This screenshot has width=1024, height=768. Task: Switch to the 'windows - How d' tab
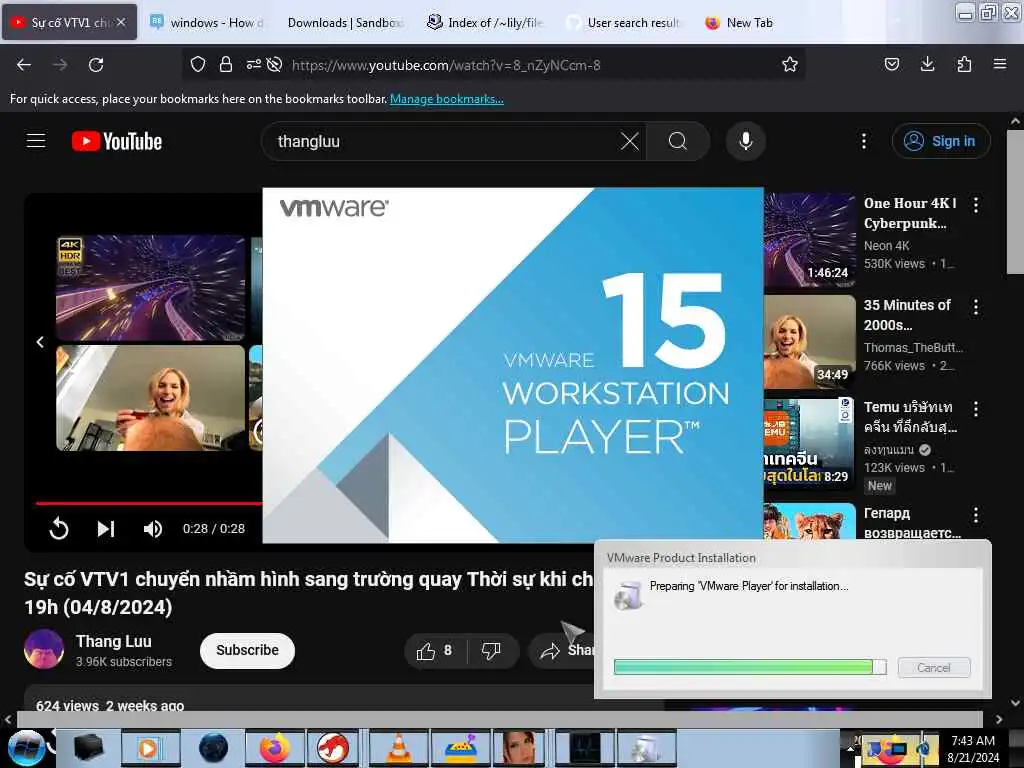[x=207, y=23]
